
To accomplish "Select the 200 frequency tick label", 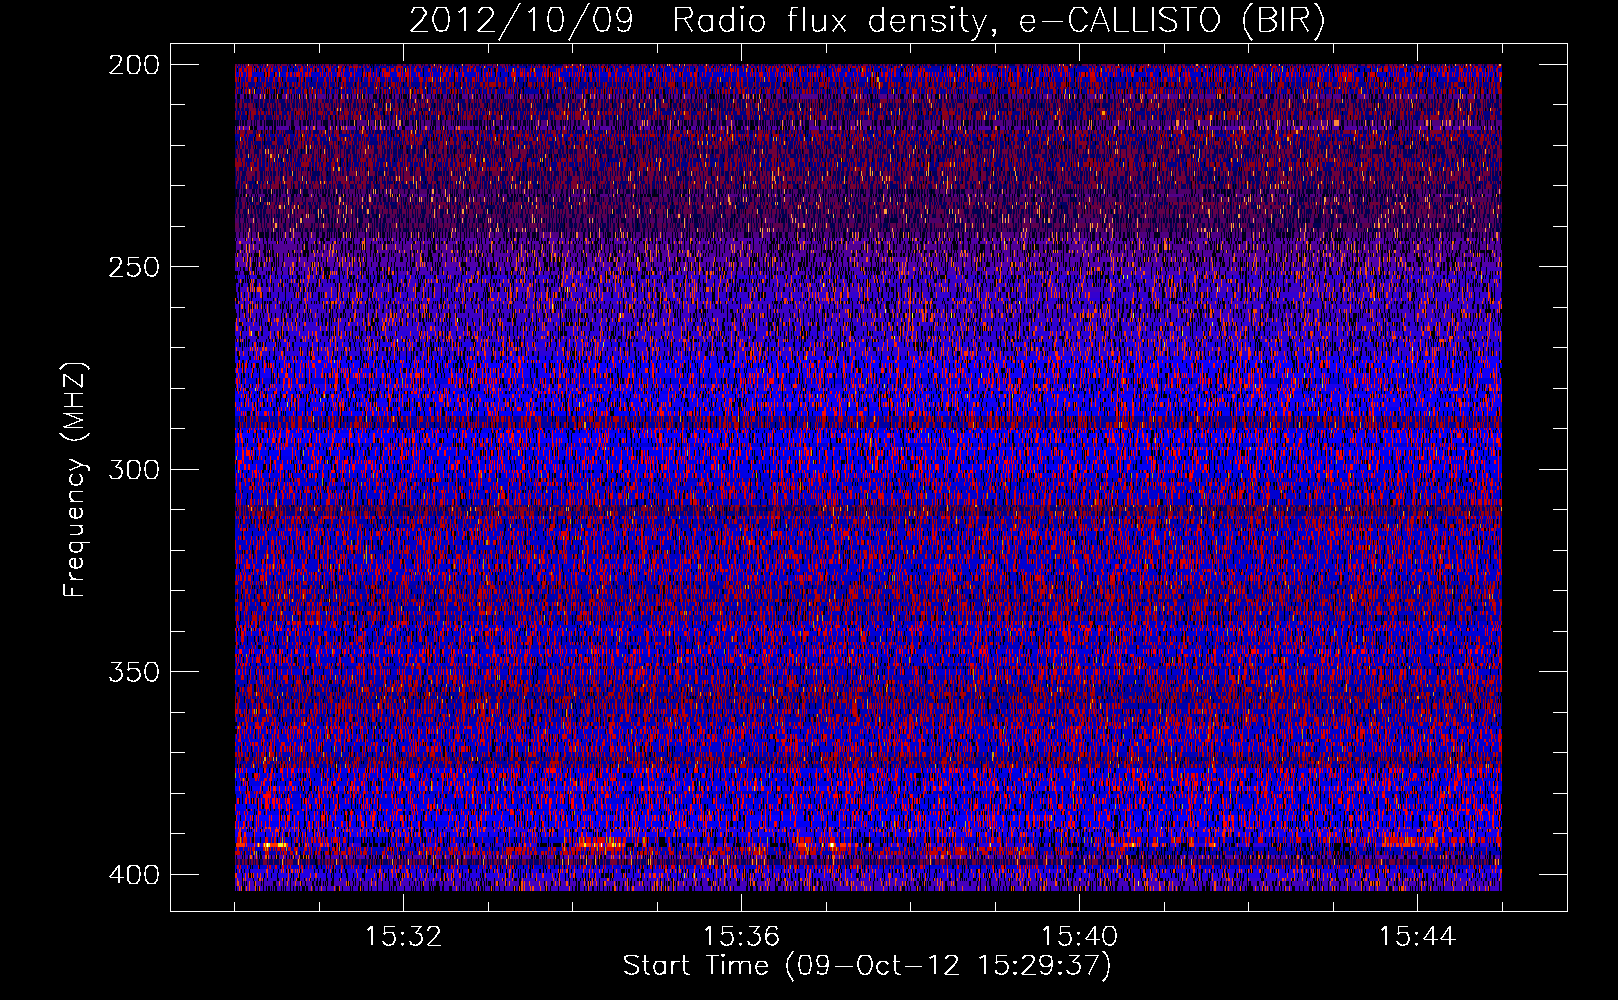I will coord(133,65).
